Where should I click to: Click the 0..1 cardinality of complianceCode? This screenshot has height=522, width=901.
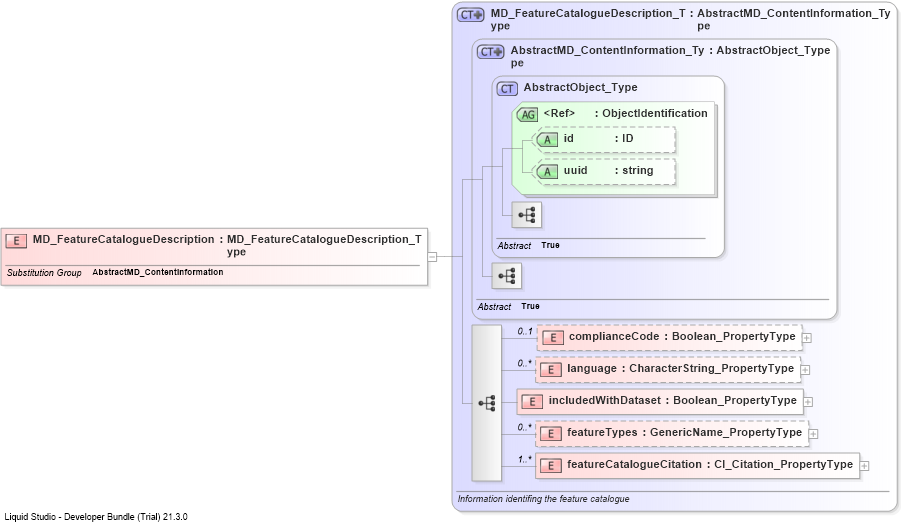click(525, 332)
